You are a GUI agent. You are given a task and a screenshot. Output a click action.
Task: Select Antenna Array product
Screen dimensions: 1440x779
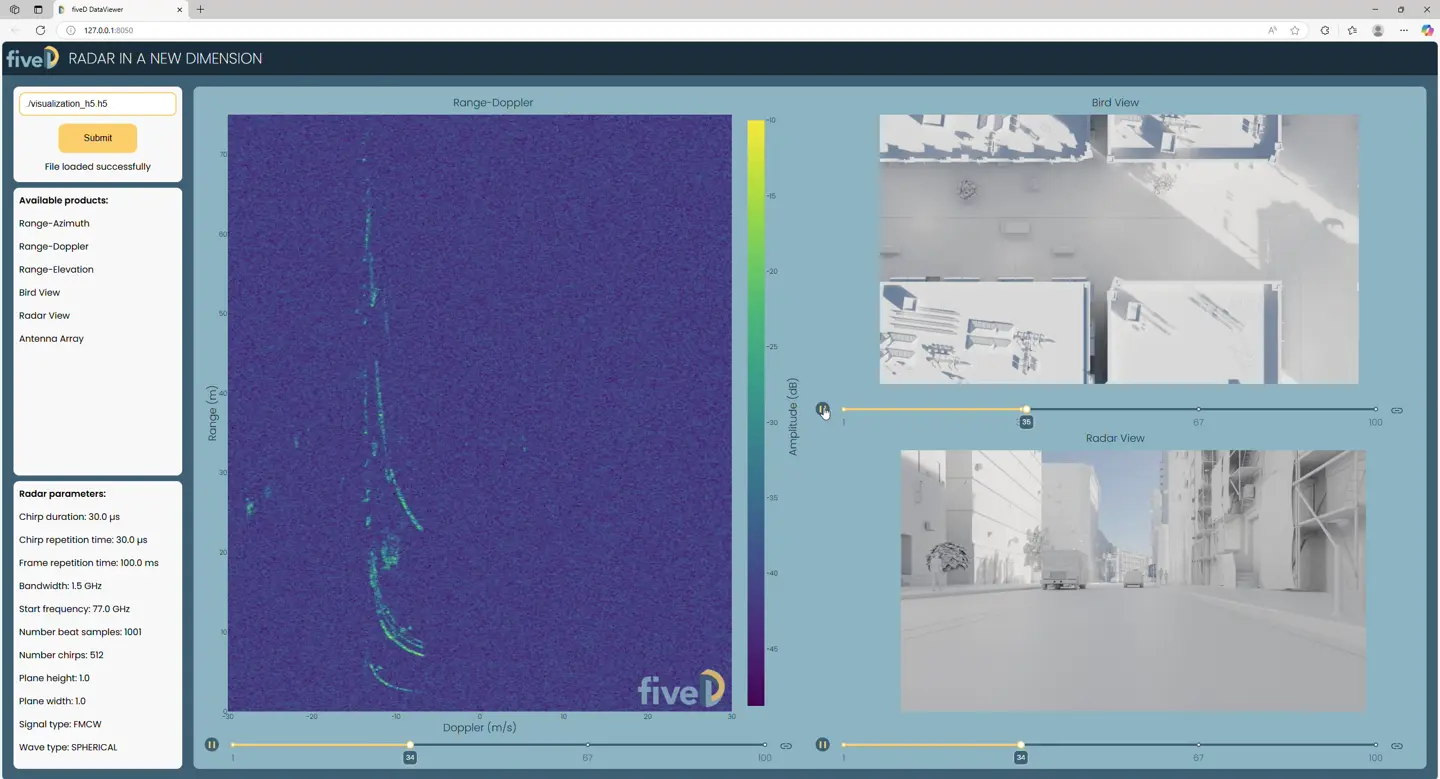(x=51, y=338)
